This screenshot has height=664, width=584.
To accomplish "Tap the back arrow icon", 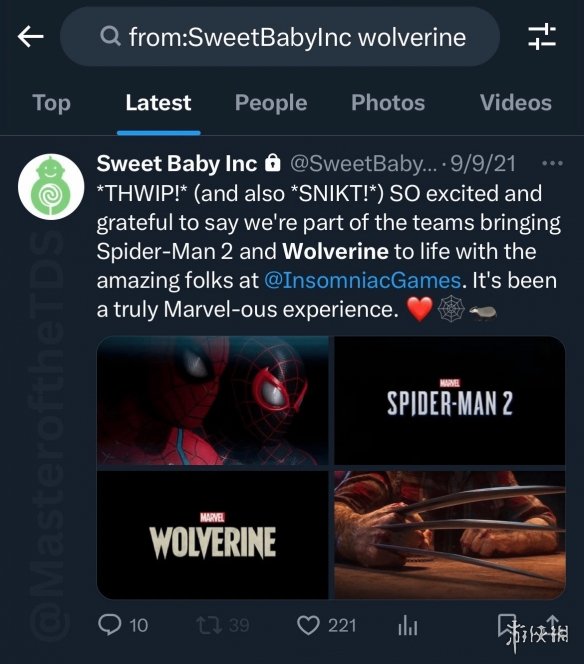I will [30, 37].
